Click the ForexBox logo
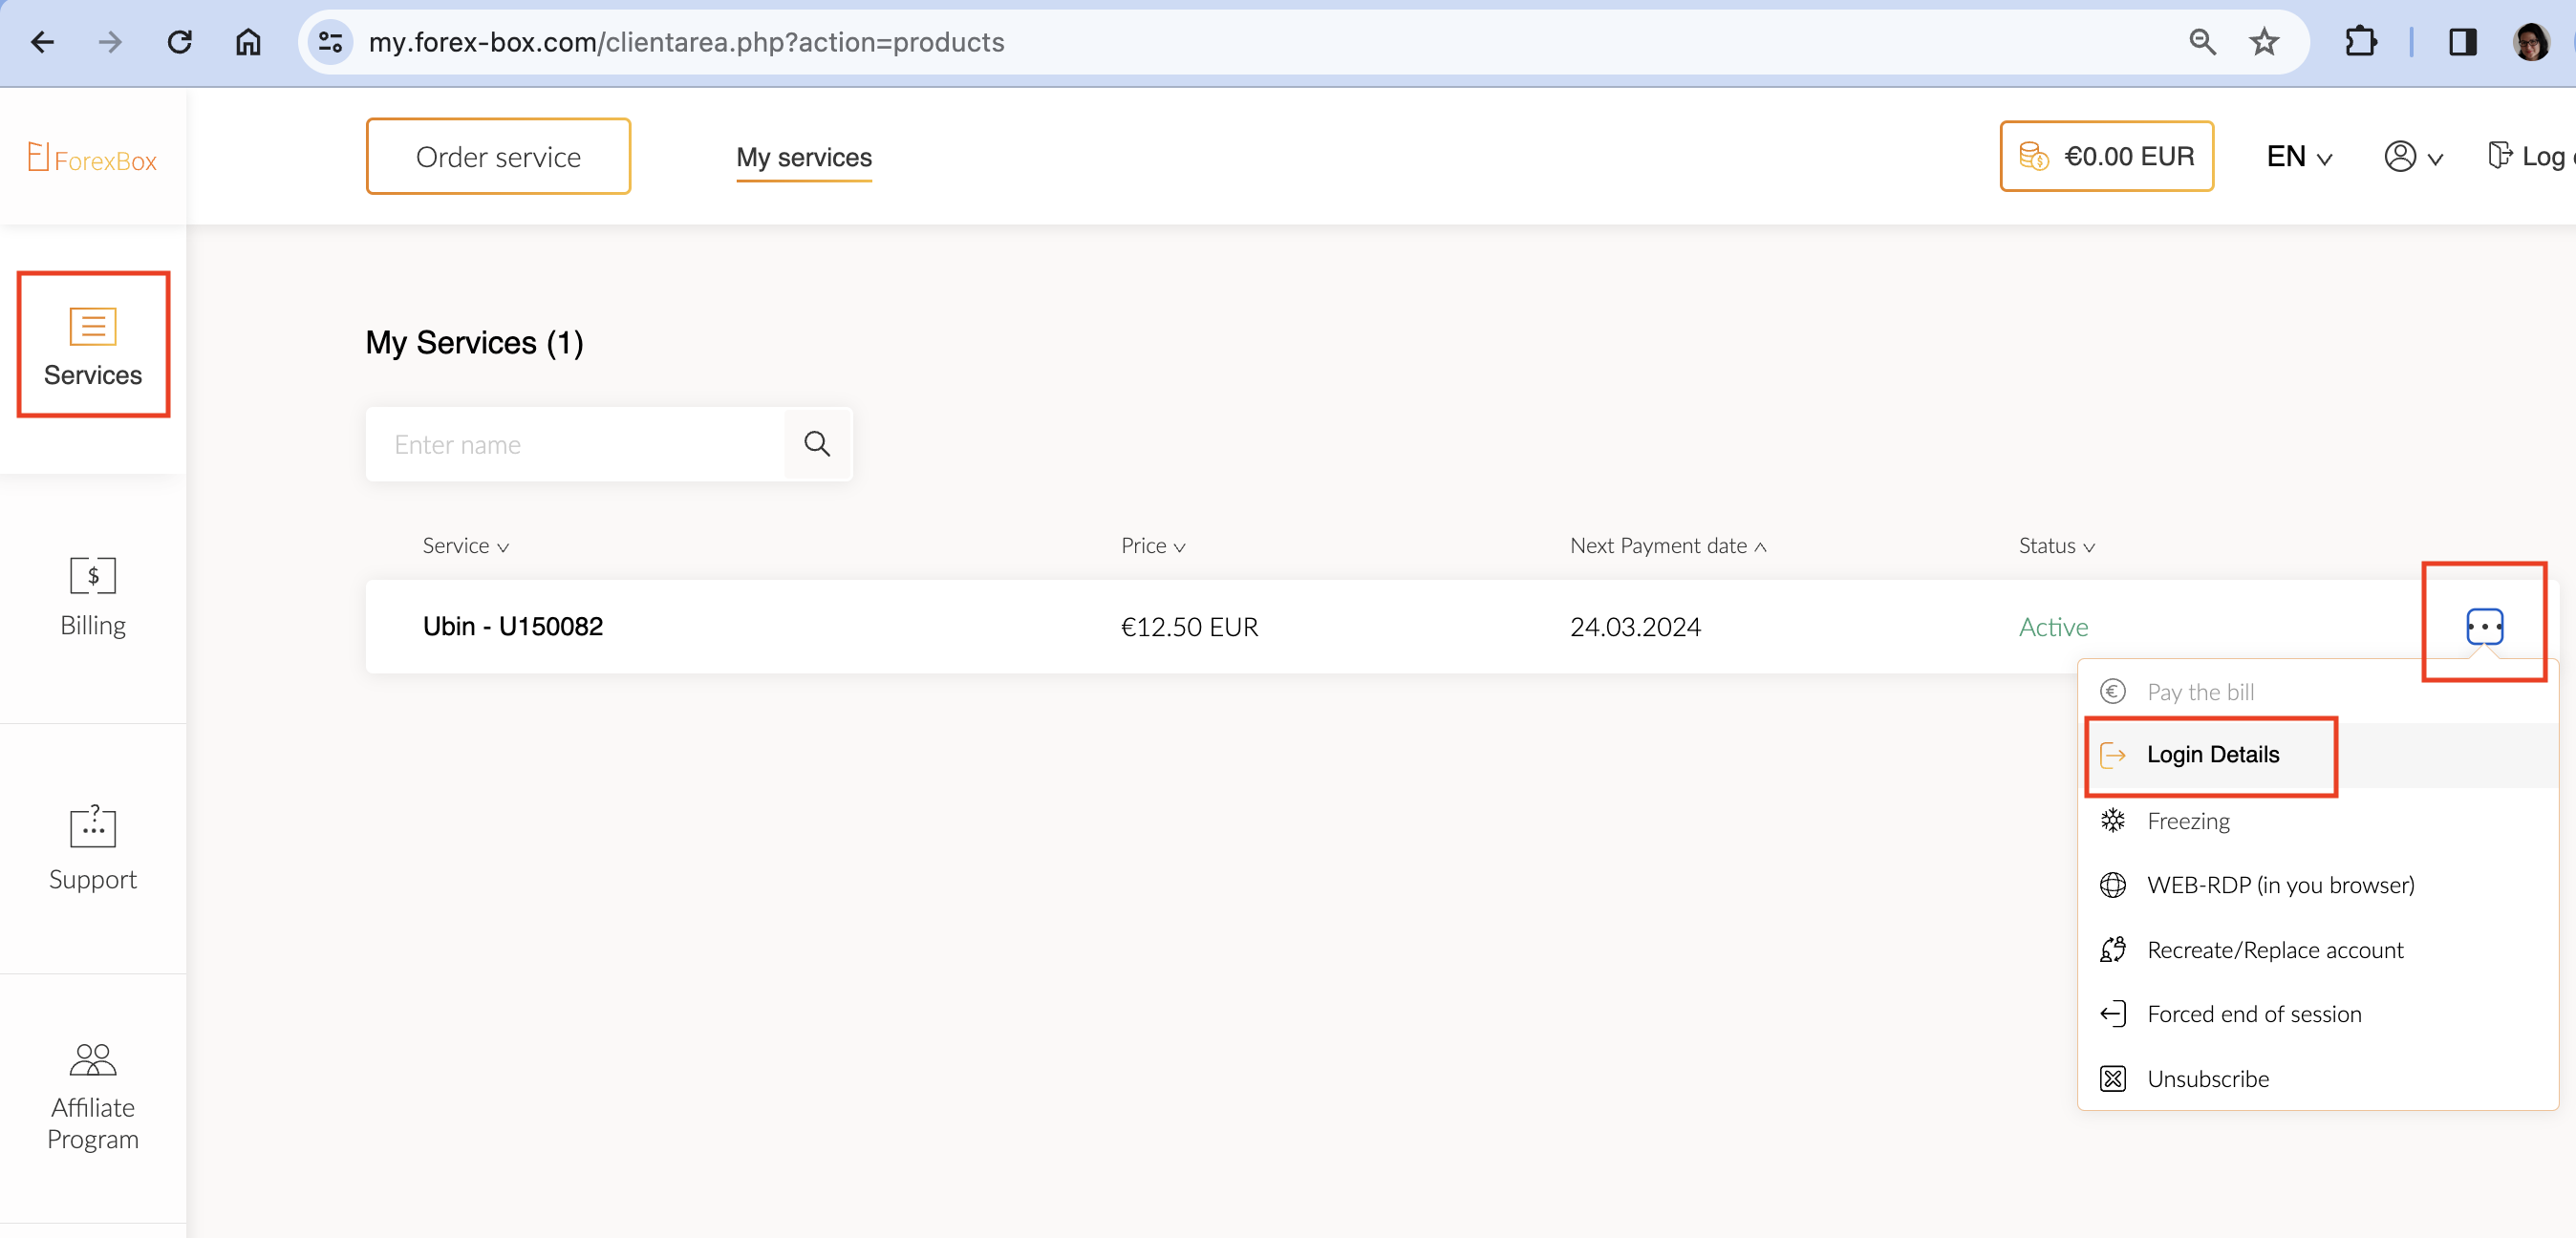 [x=93, y=159]
